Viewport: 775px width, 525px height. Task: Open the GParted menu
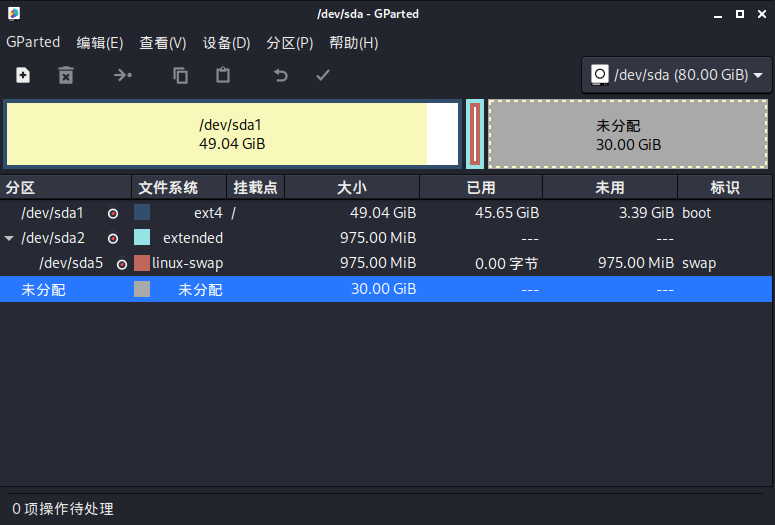pyautogui.click(x=33, y=42)
